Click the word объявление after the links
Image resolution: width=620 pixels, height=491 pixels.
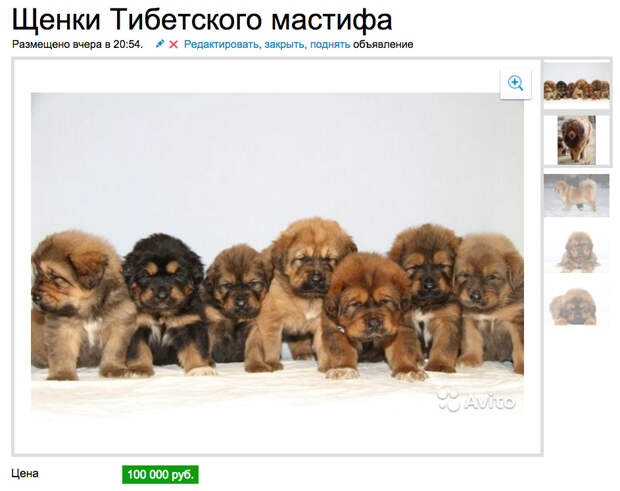383,44
